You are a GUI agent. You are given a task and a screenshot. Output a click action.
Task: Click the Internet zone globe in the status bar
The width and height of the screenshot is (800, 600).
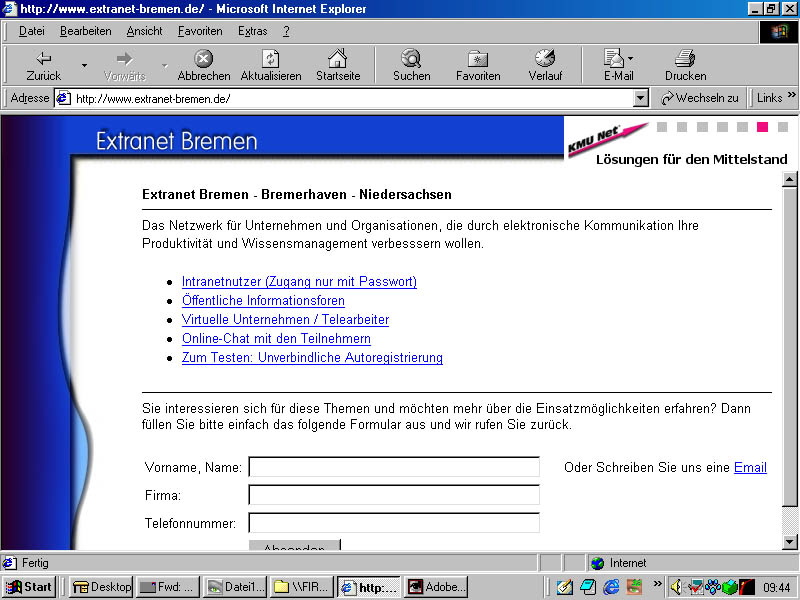click(597, 563)
